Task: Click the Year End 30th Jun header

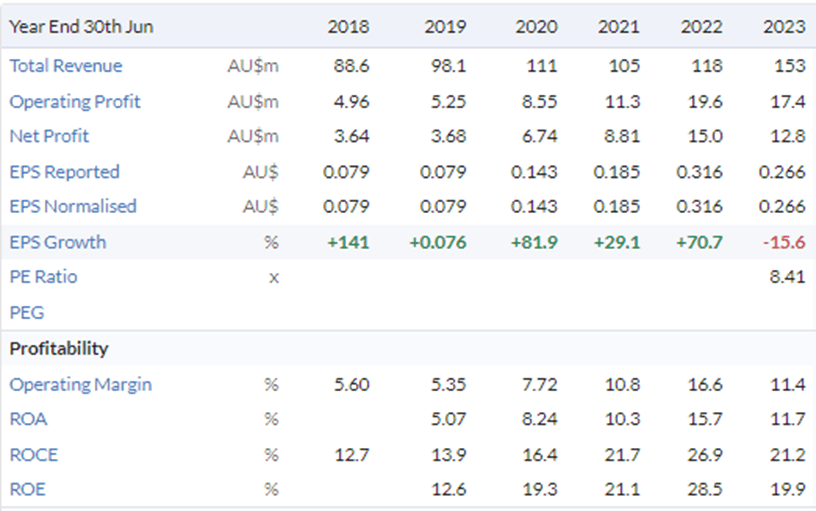Action: coord(81,27)
